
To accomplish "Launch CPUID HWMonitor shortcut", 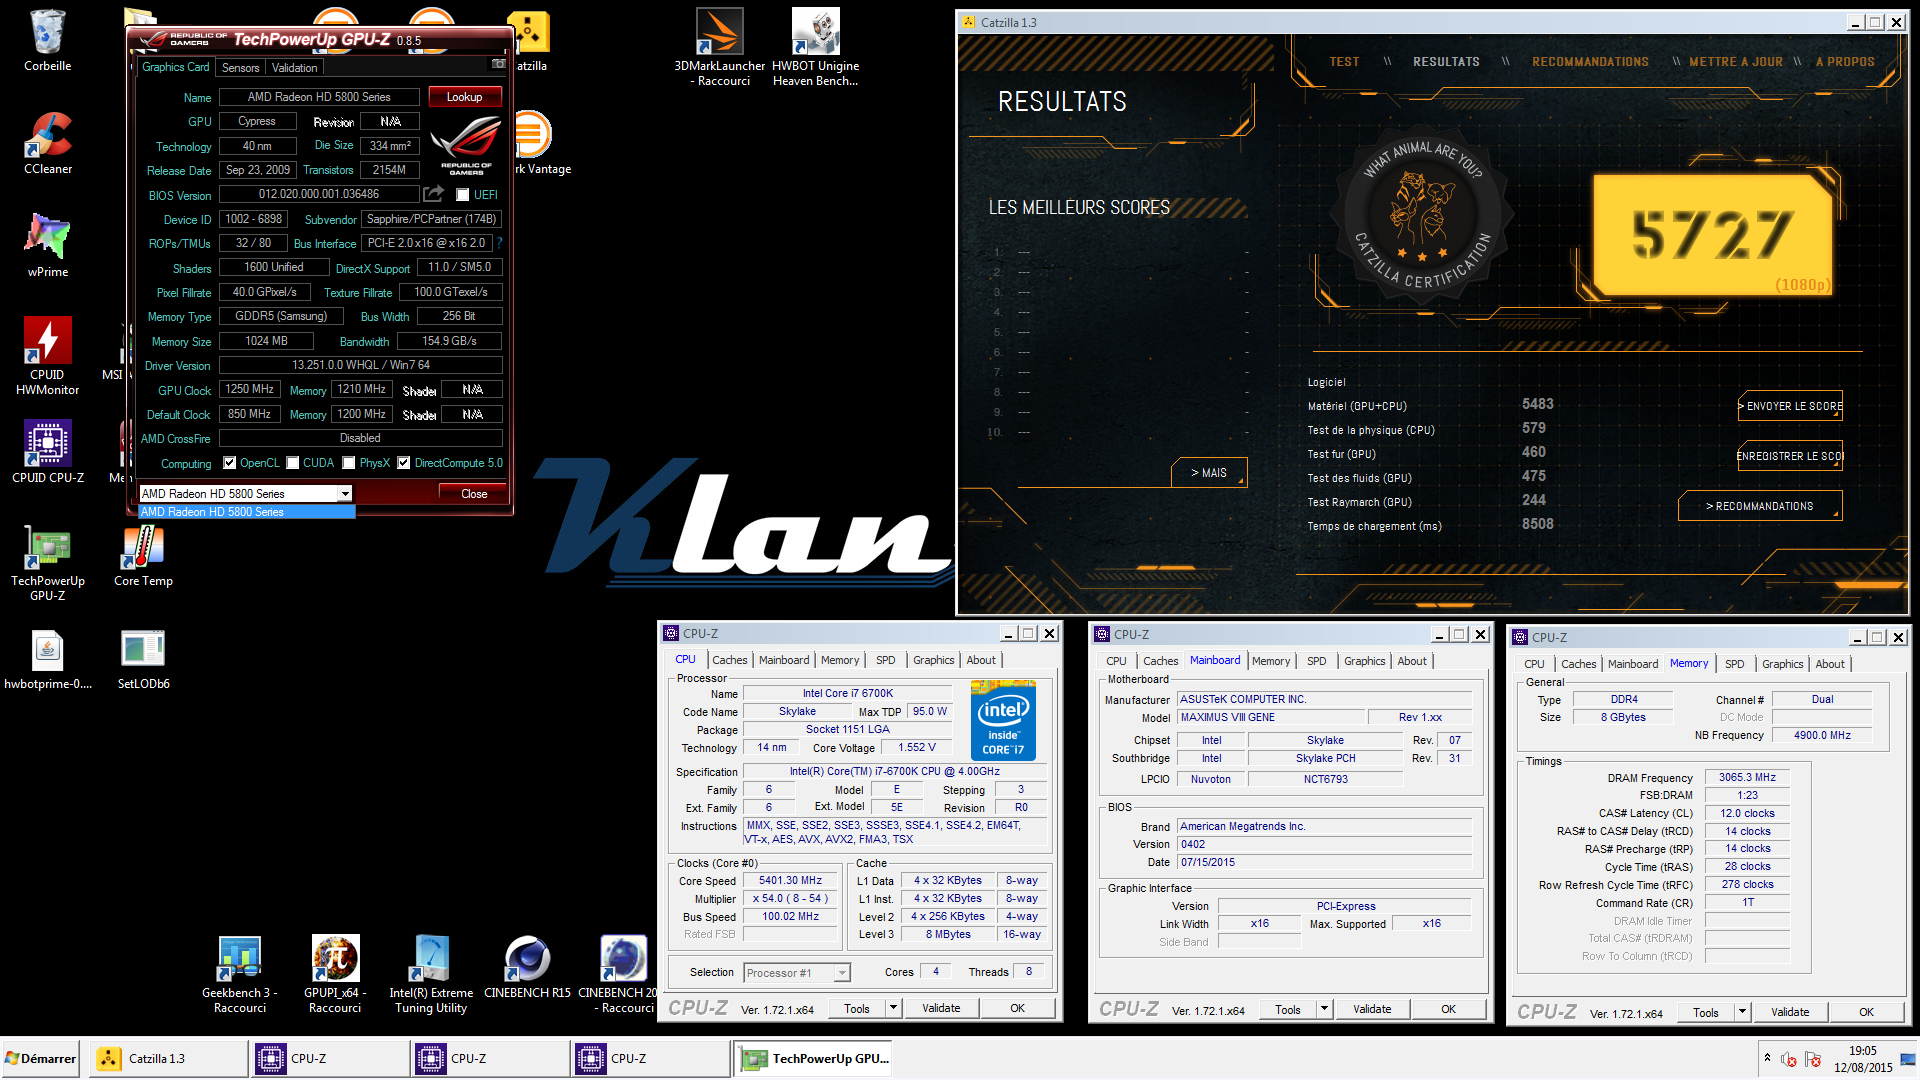I will coord(47,356).
